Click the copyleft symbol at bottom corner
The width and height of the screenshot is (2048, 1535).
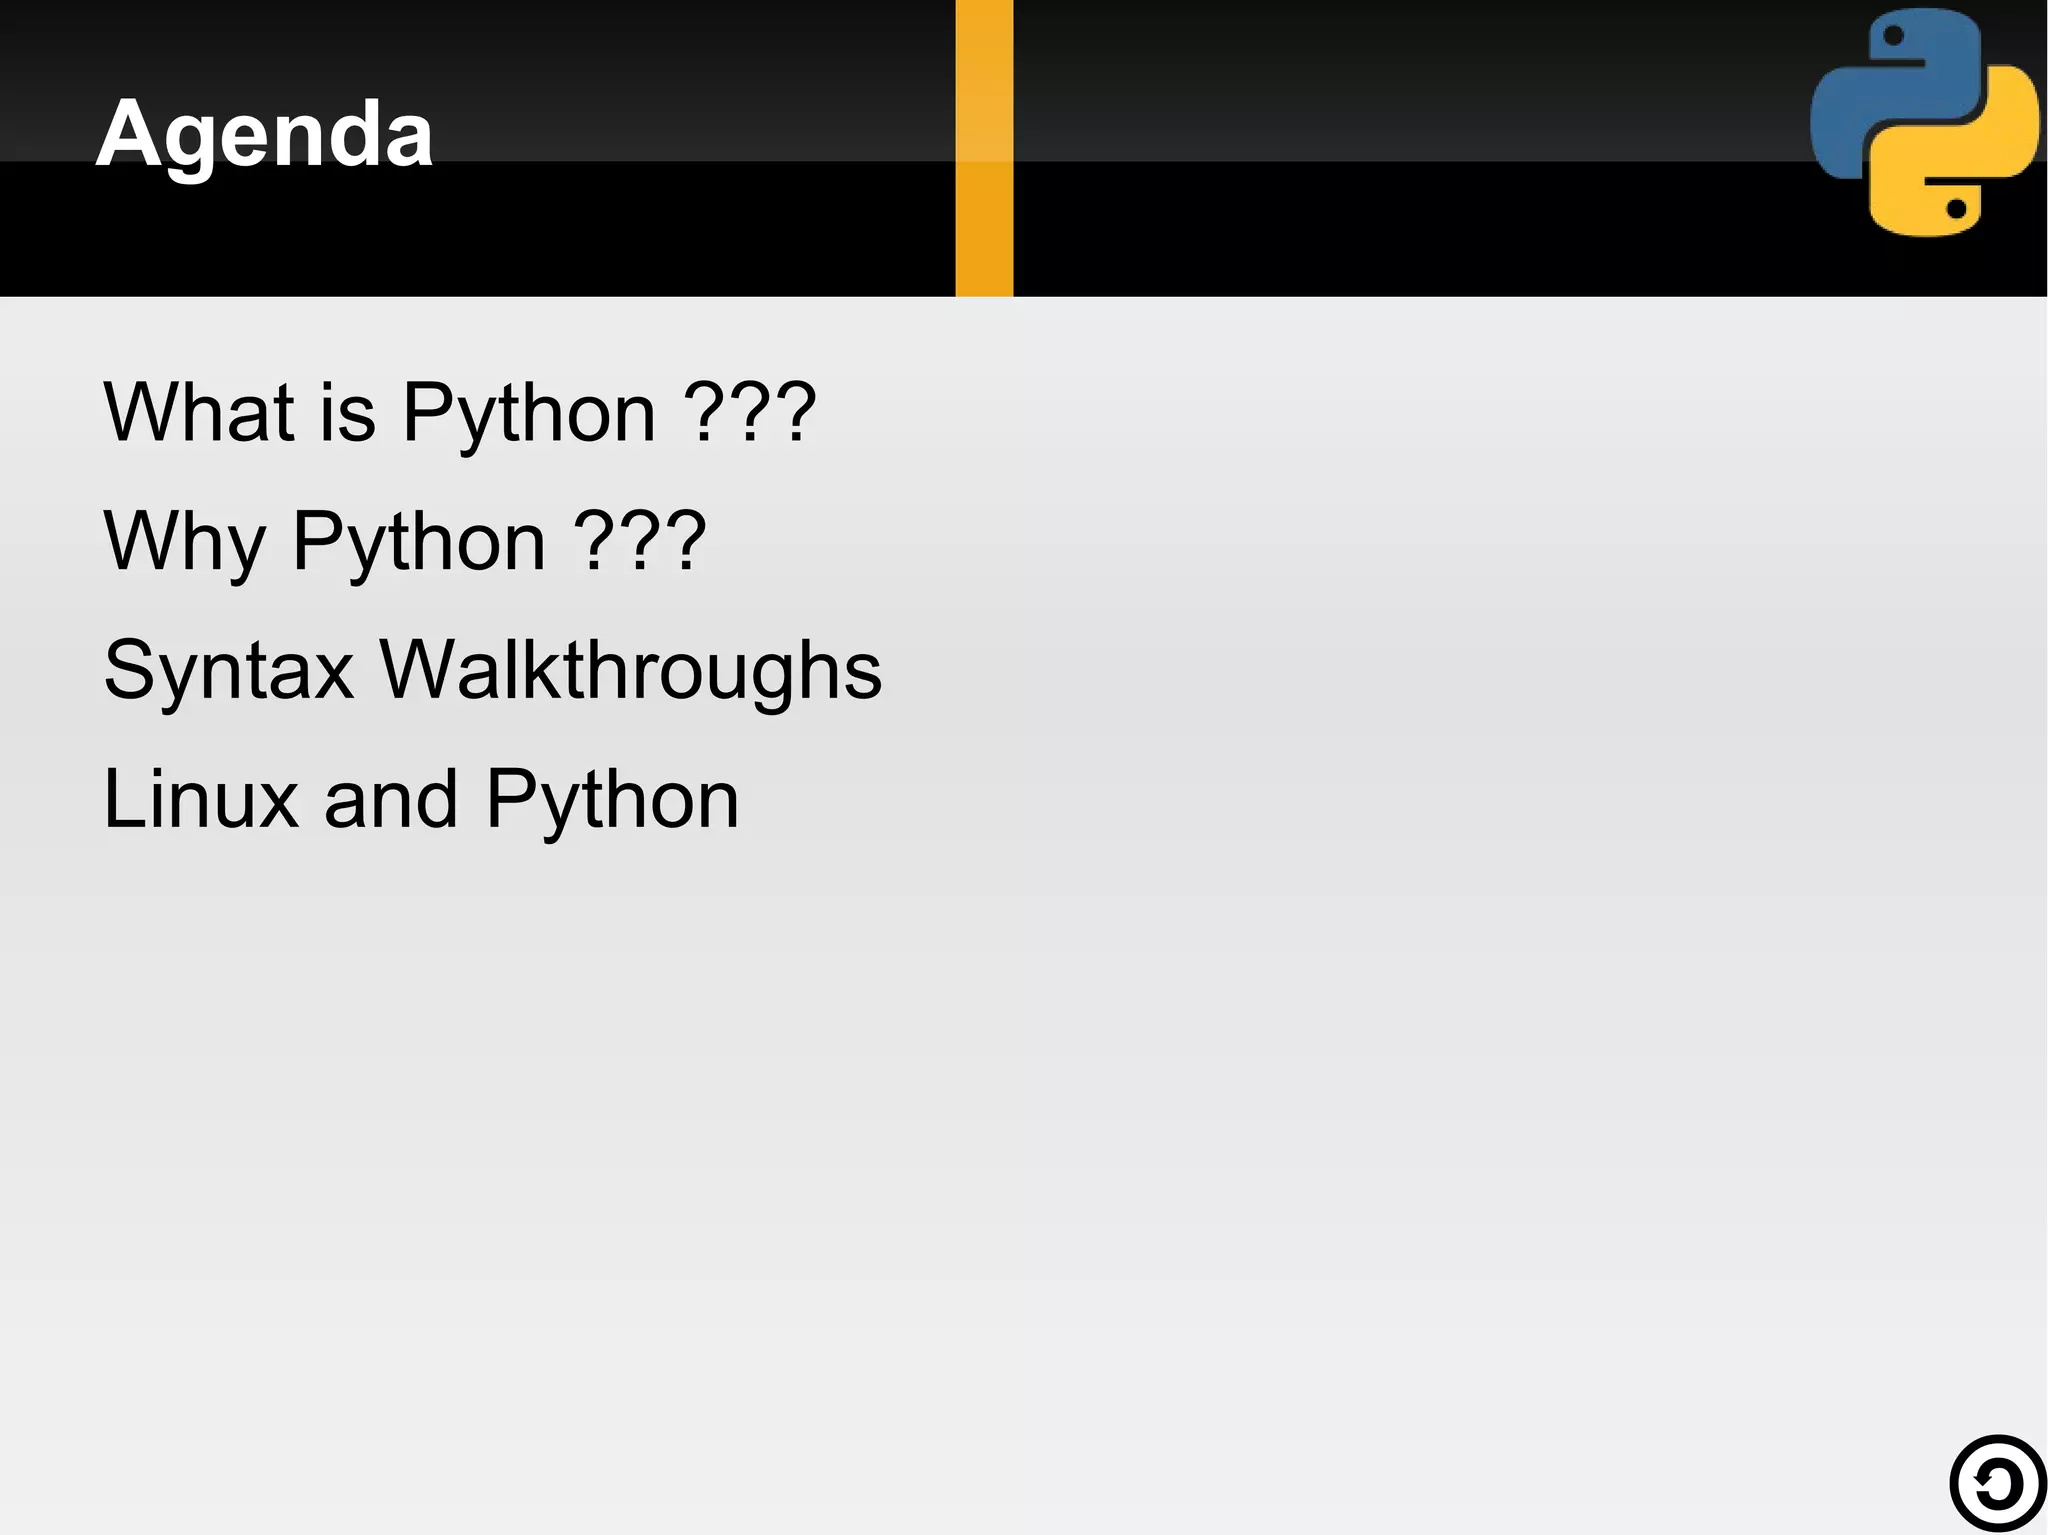pyautogui.click(x=1997, y=1484)
